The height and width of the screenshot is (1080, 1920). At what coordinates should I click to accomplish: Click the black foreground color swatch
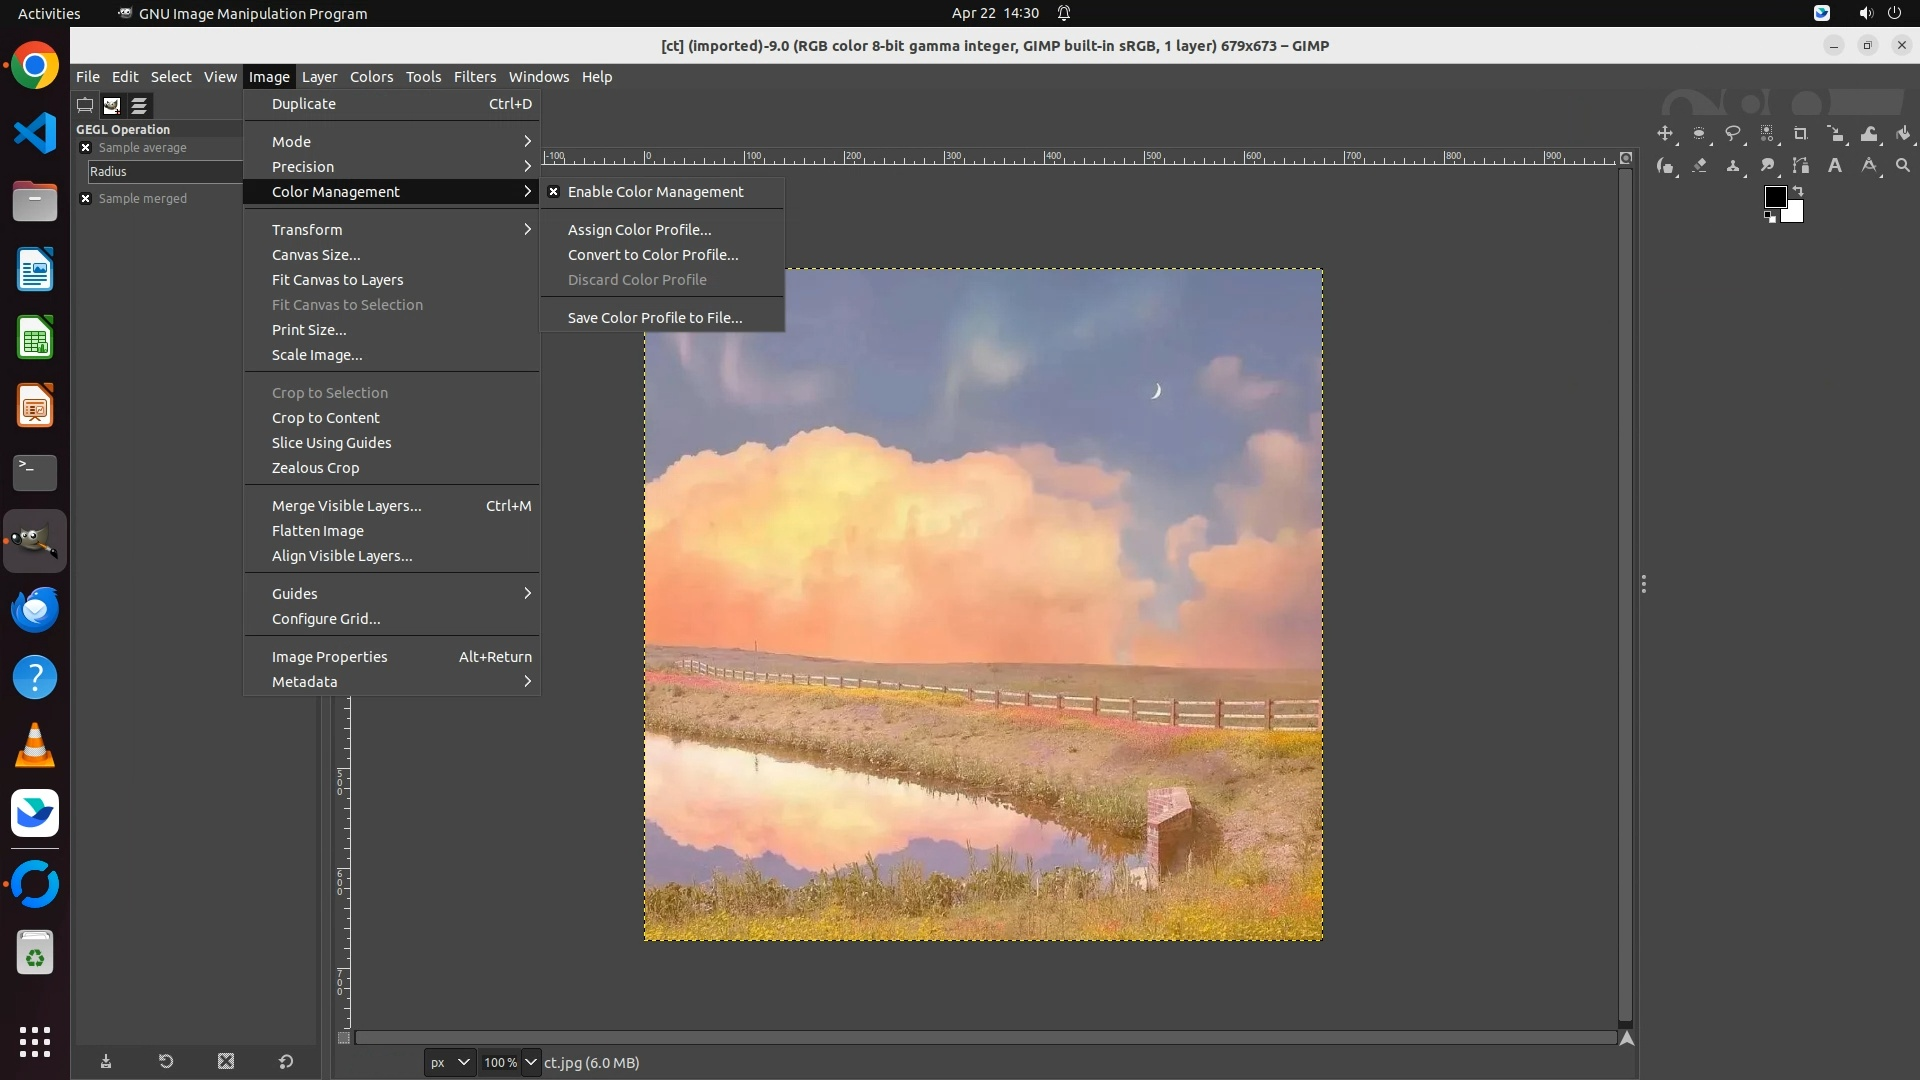pos(1774,196)
